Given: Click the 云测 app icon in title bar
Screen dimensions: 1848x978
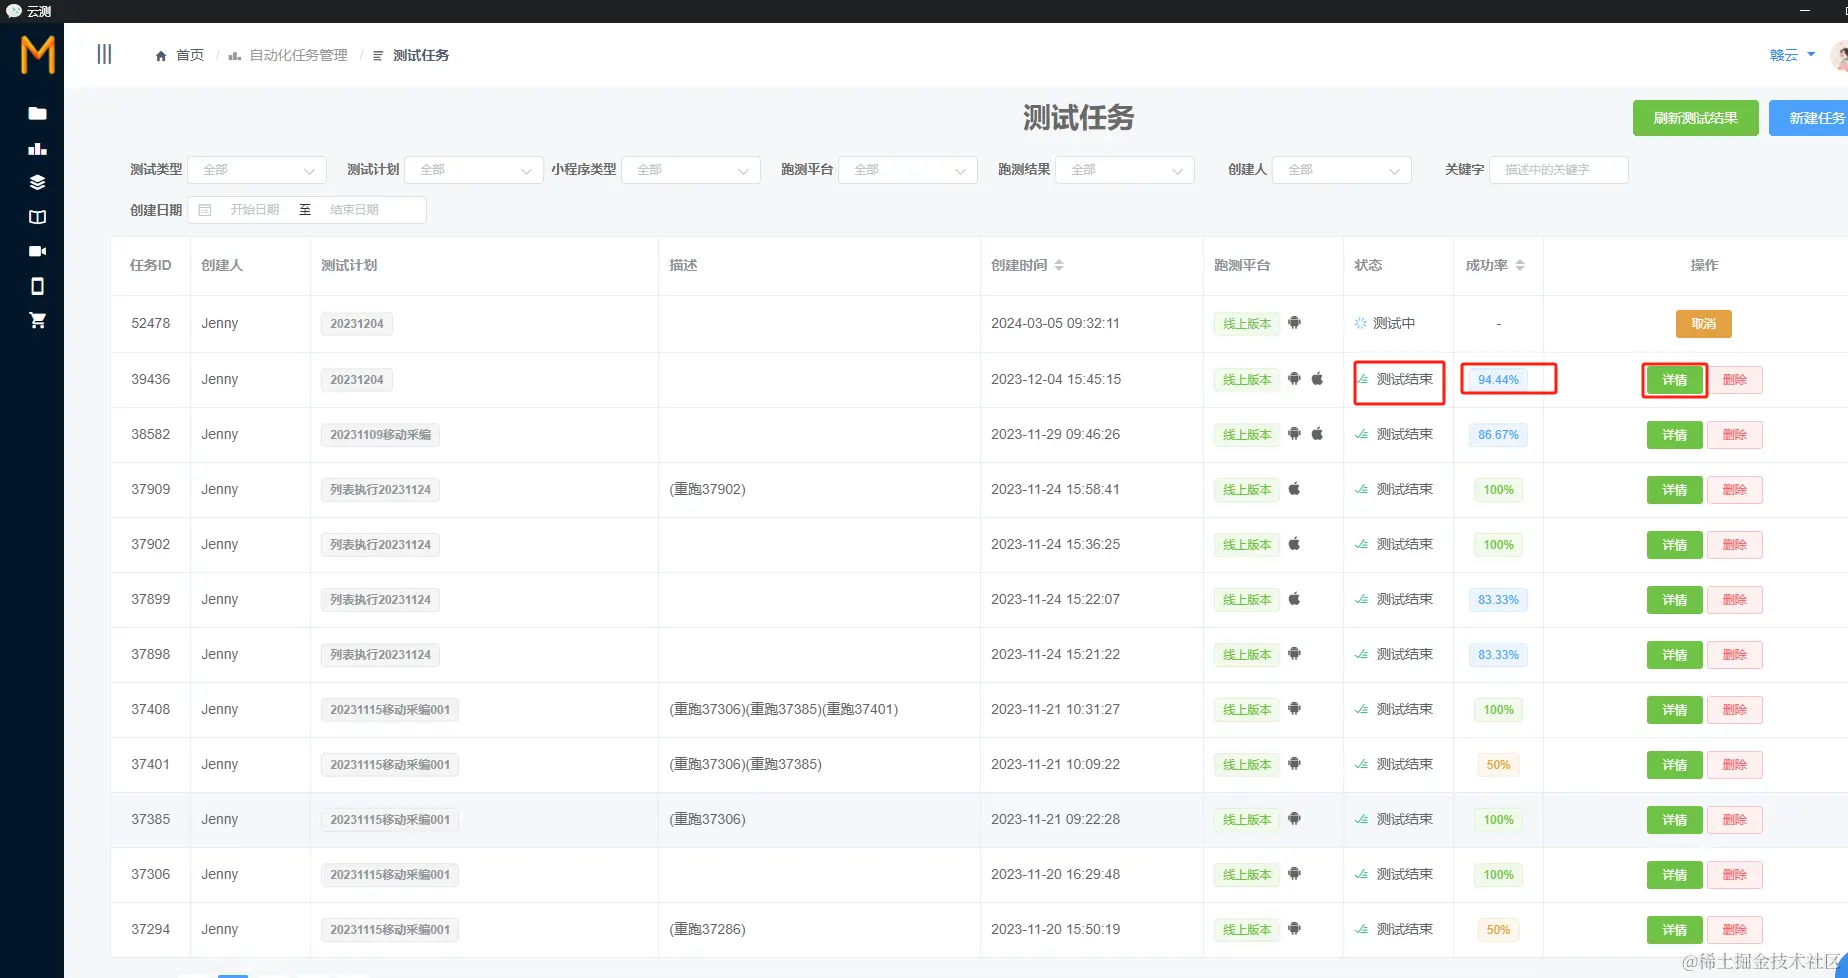Looking at the screenshot, I should pos(14,11).
